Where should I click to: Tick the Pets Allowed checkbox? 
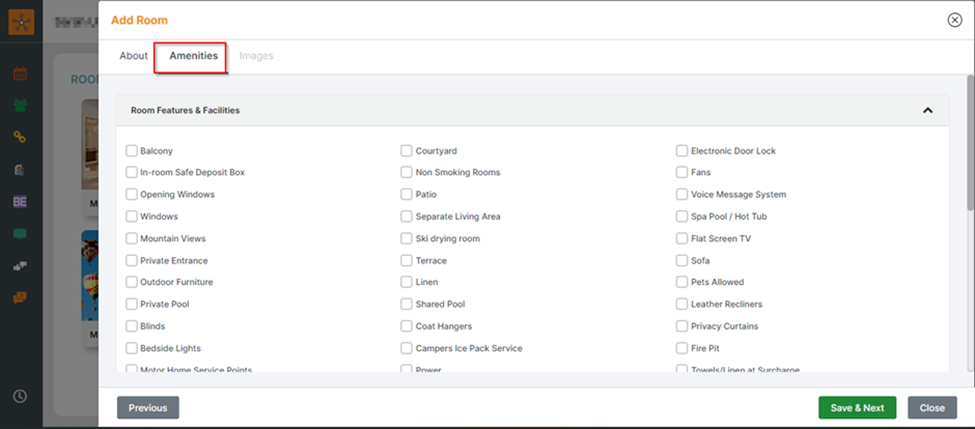(x=682, y=282)
